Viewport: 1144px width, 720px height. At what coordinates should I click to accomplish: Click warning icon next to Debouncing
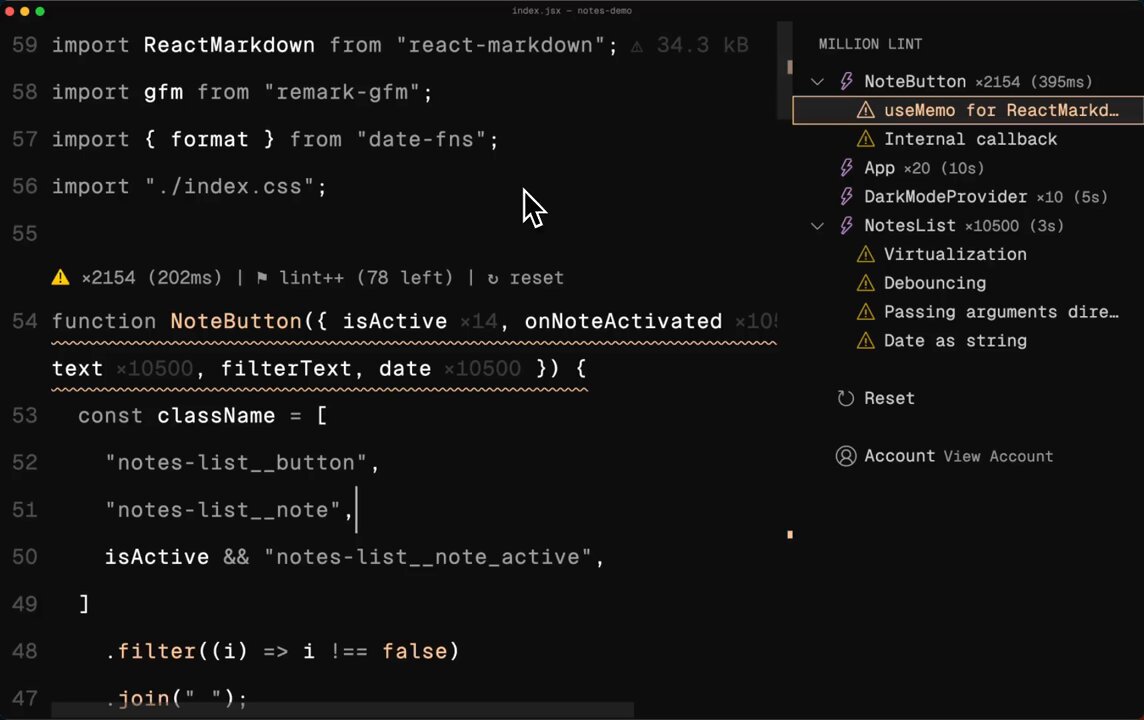pos(866,284)
